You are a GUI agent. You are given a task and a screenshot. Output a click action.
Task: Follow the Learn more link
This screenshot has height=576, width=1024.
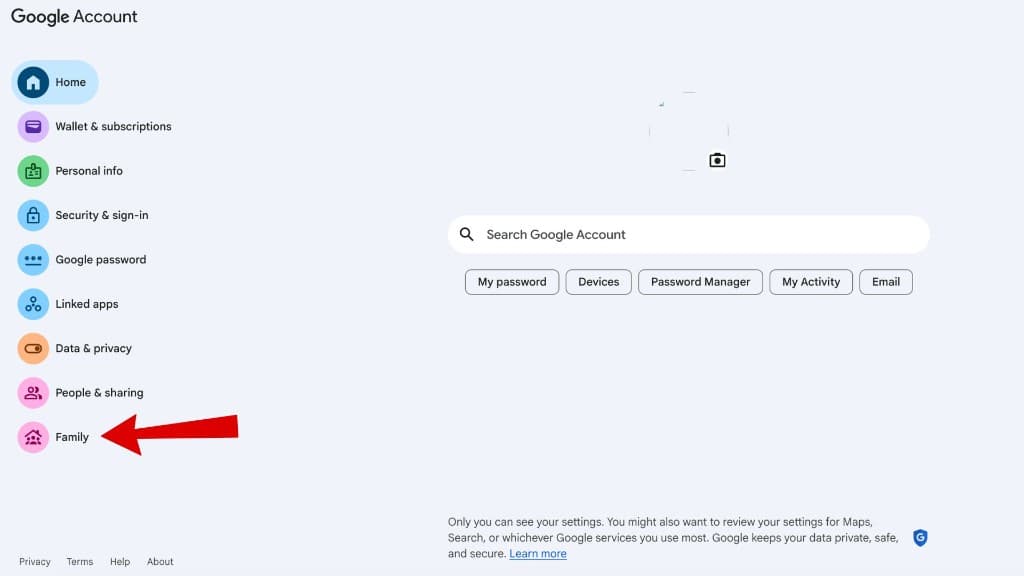click(x=538, y=554)
